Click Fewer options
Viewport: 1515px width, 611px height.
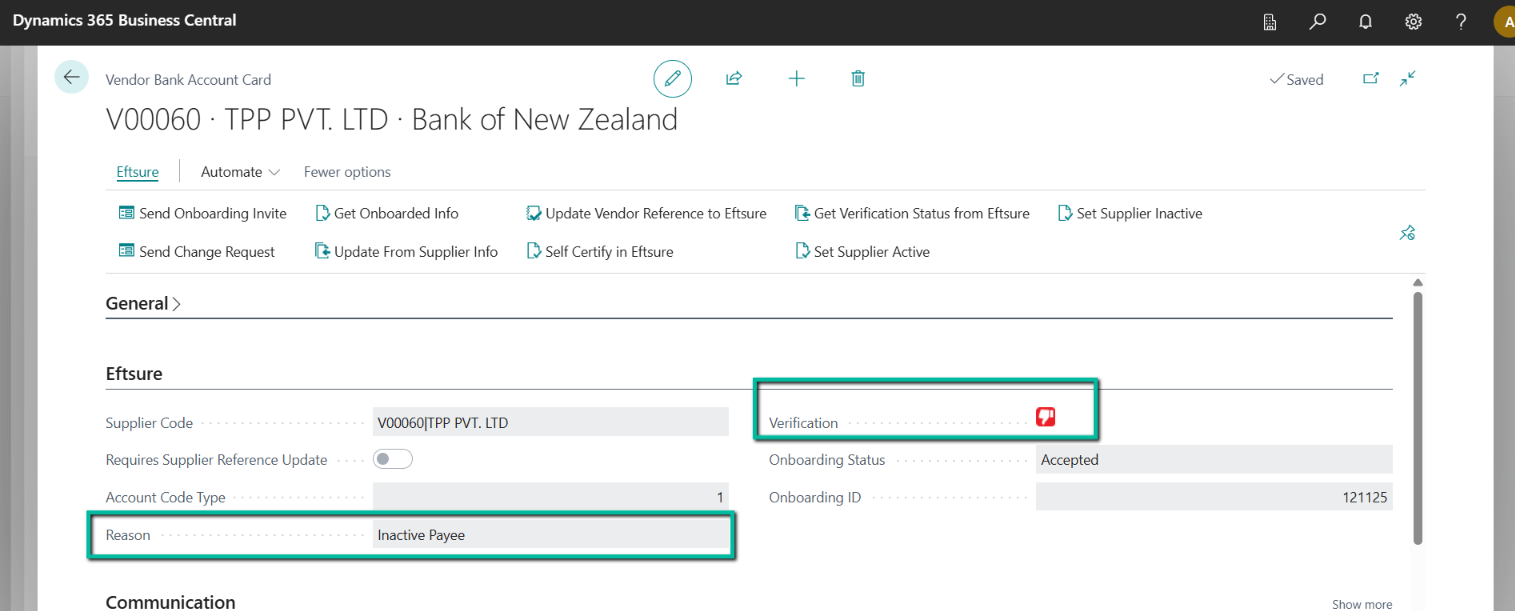point(347,172)
